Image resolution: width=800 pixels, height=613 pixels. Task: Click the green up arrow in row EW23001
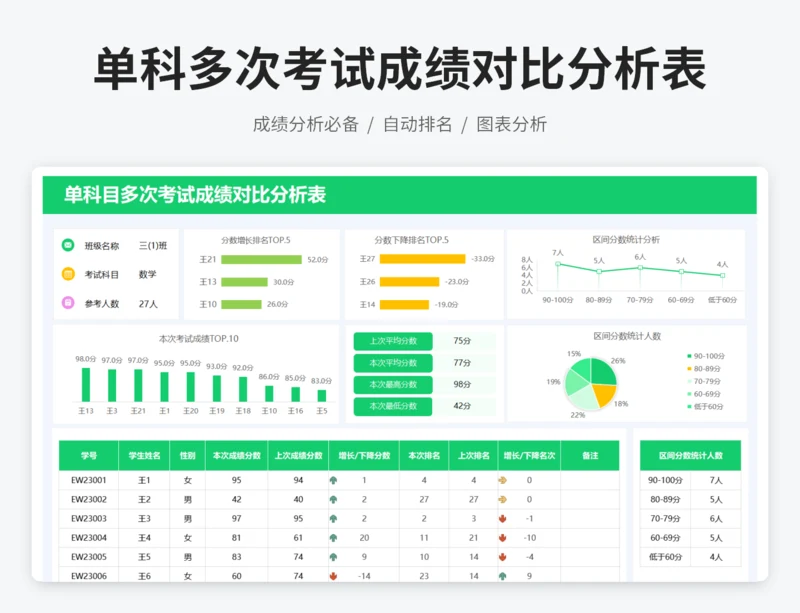333,480
